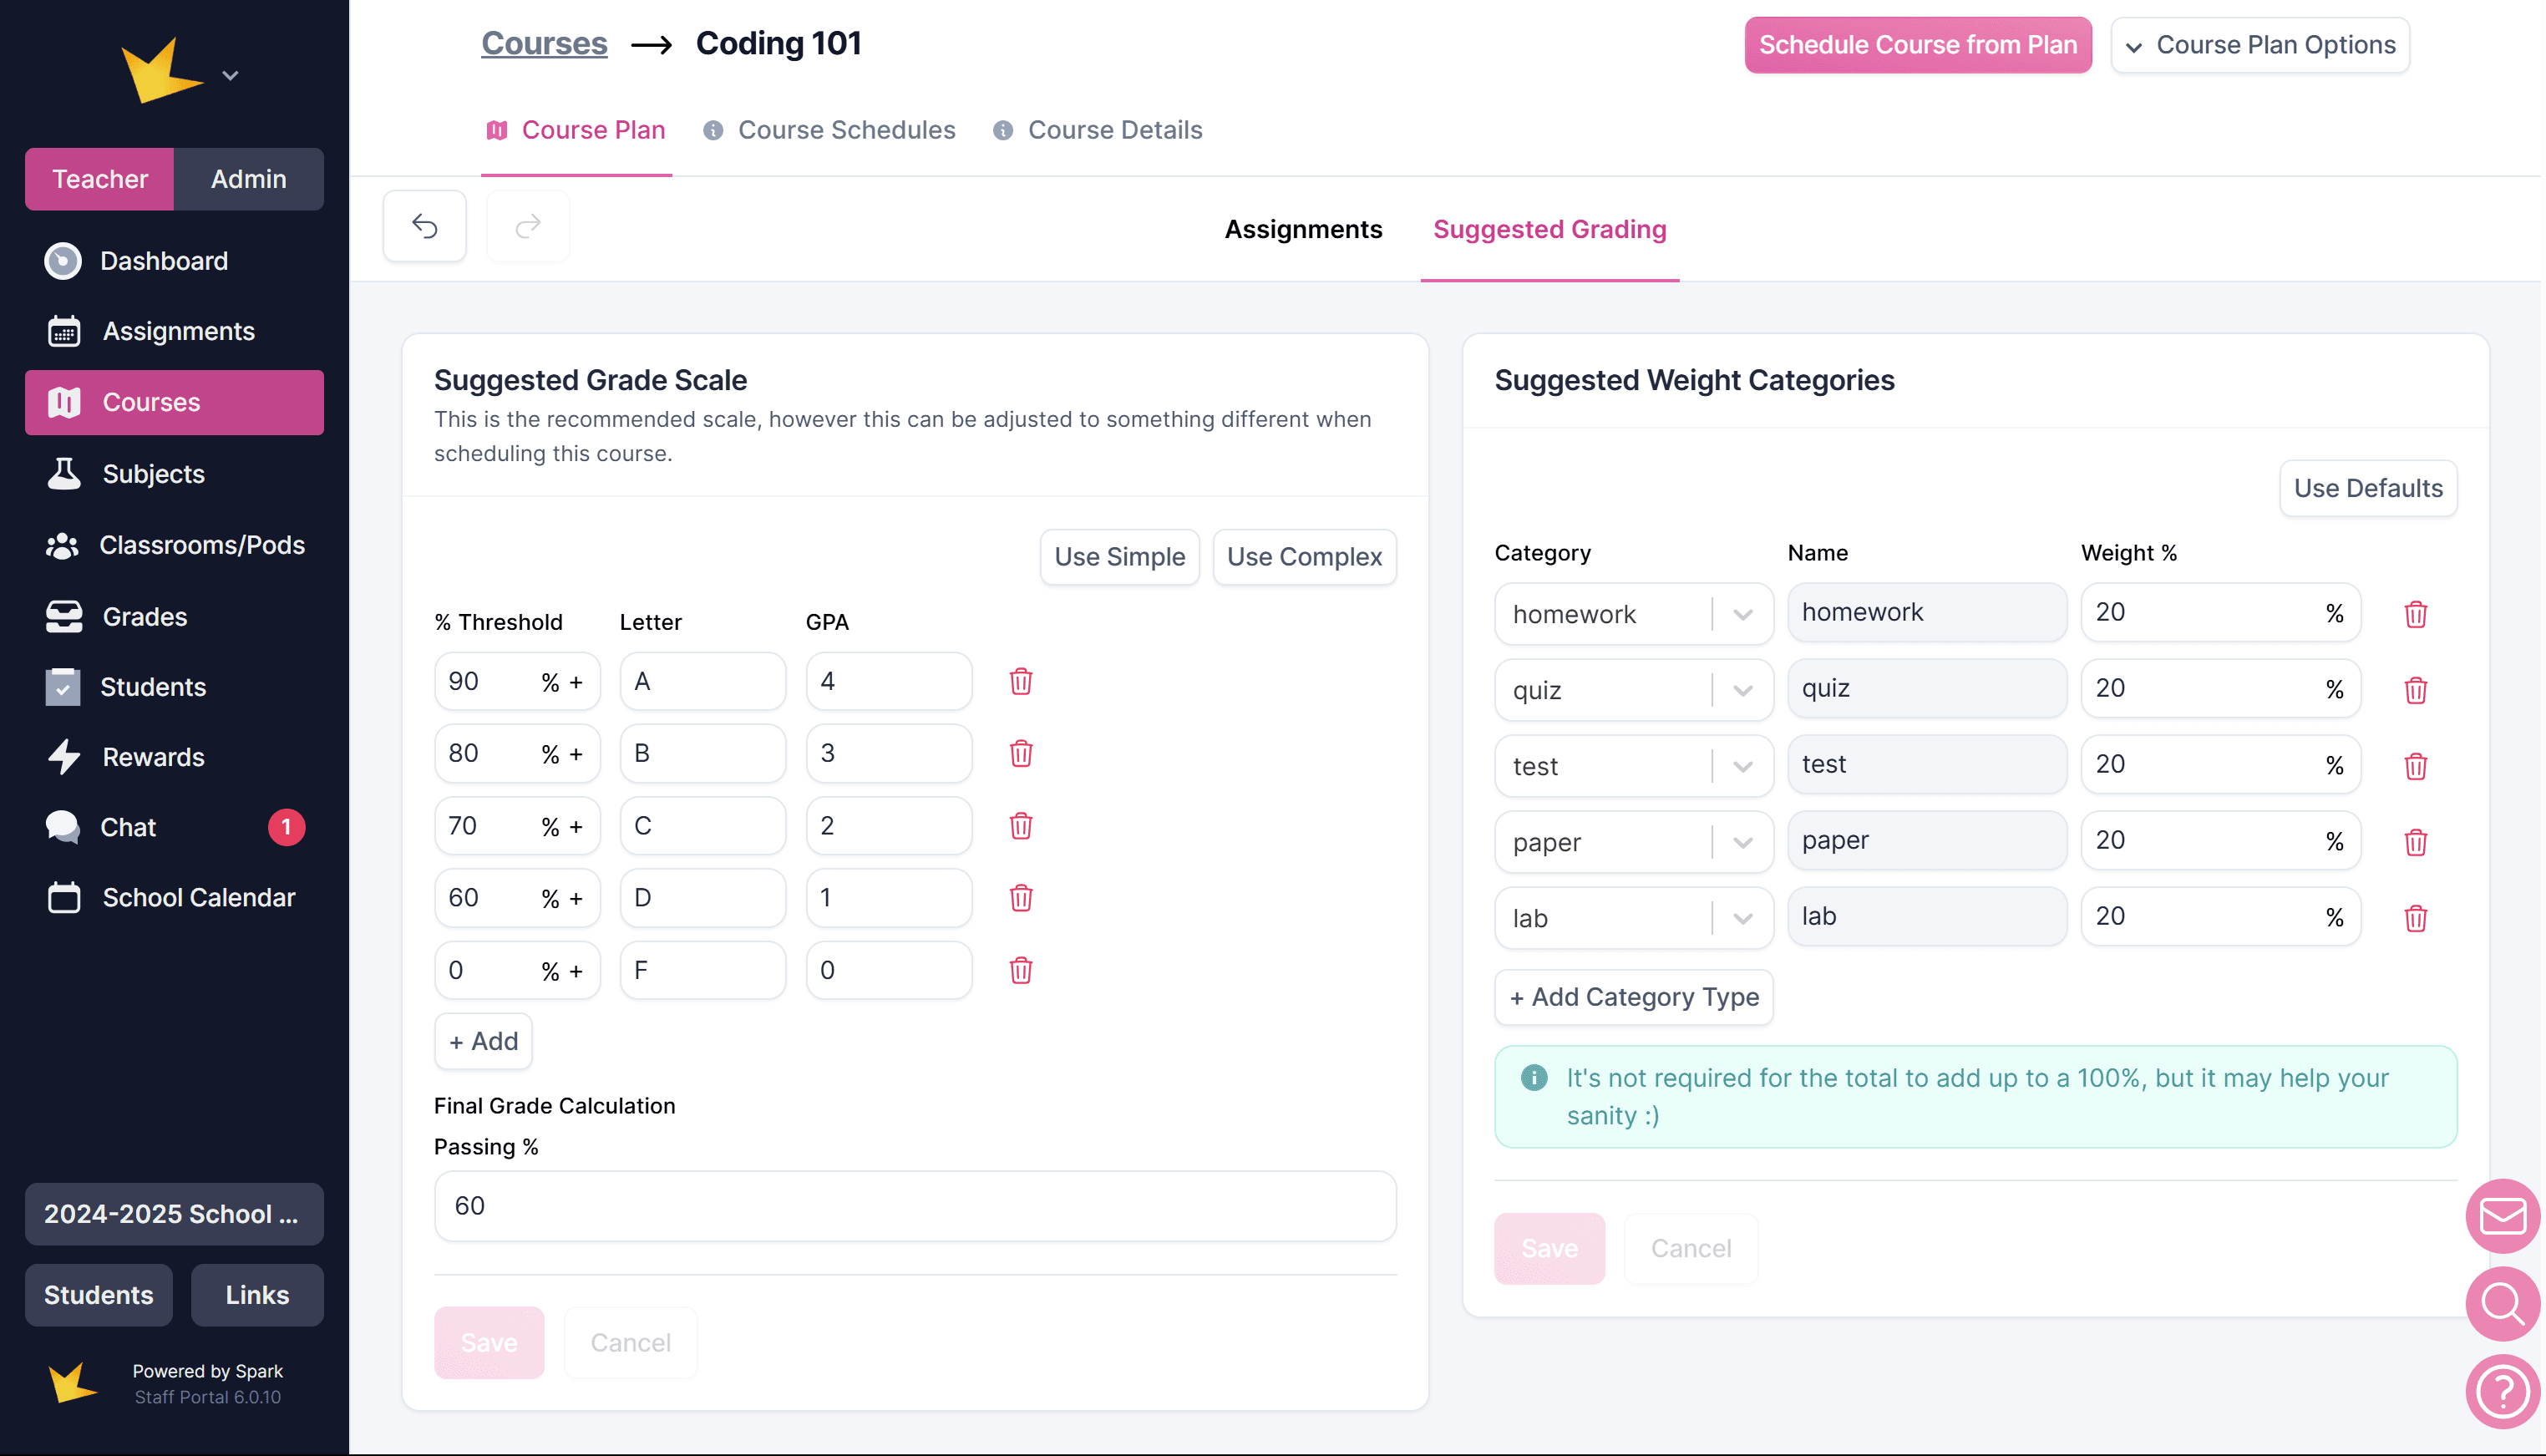The width and height of the screenshot is (2546, 1456).
Task: Open the mail envelope floating button
Action: [2502, 1216]
